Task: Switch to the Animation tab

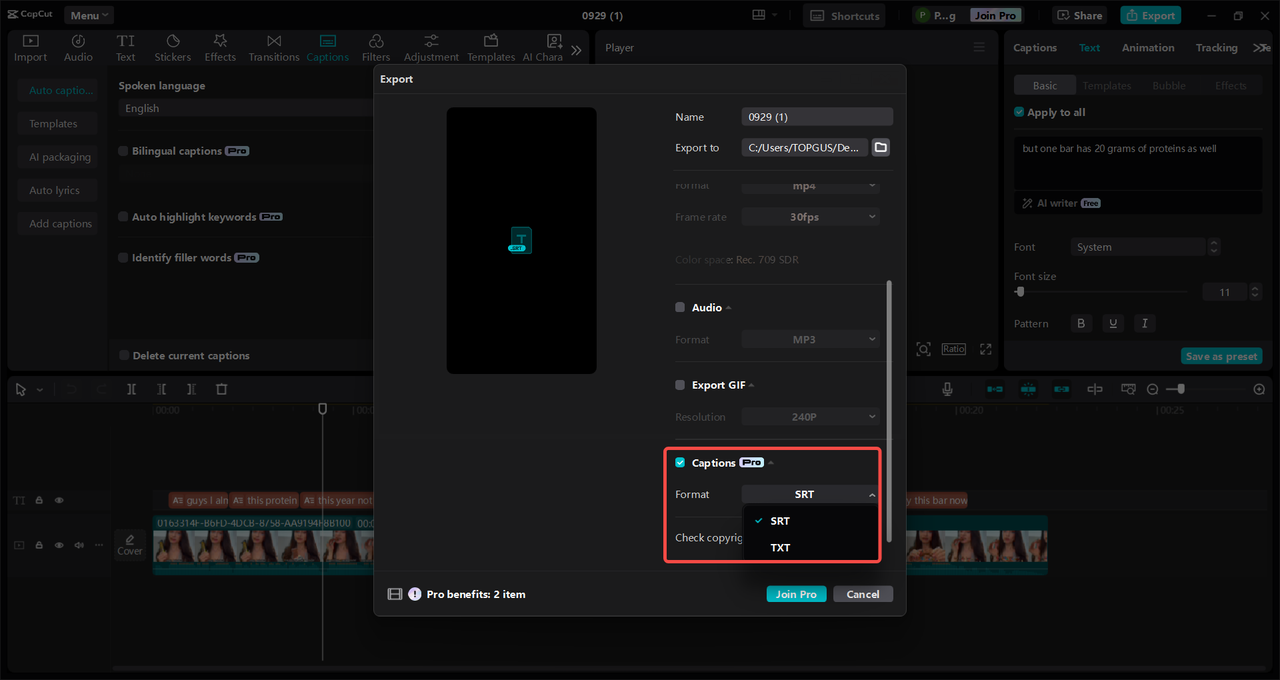Action: point(1148,48)
